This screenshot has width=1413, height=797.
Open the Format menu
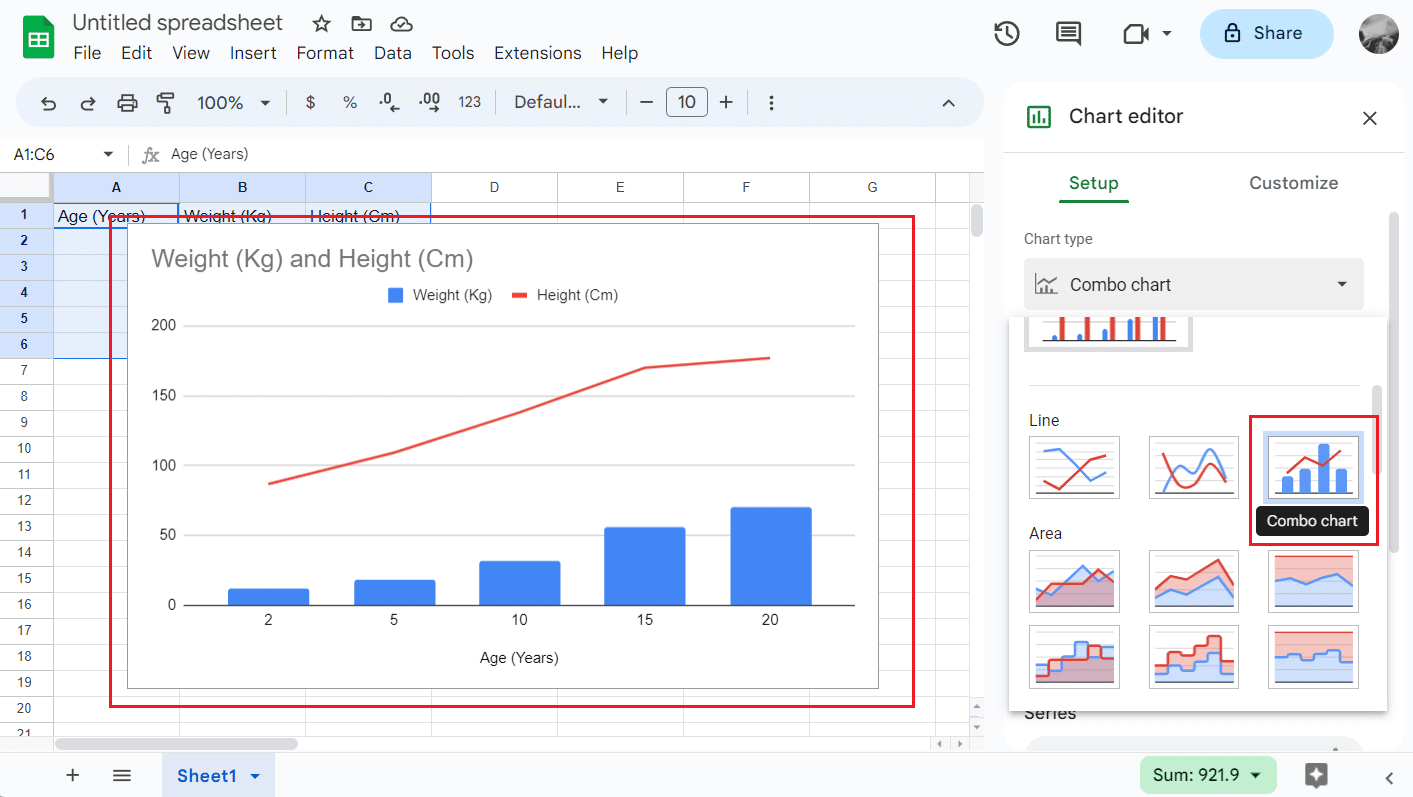pos(325,53)
